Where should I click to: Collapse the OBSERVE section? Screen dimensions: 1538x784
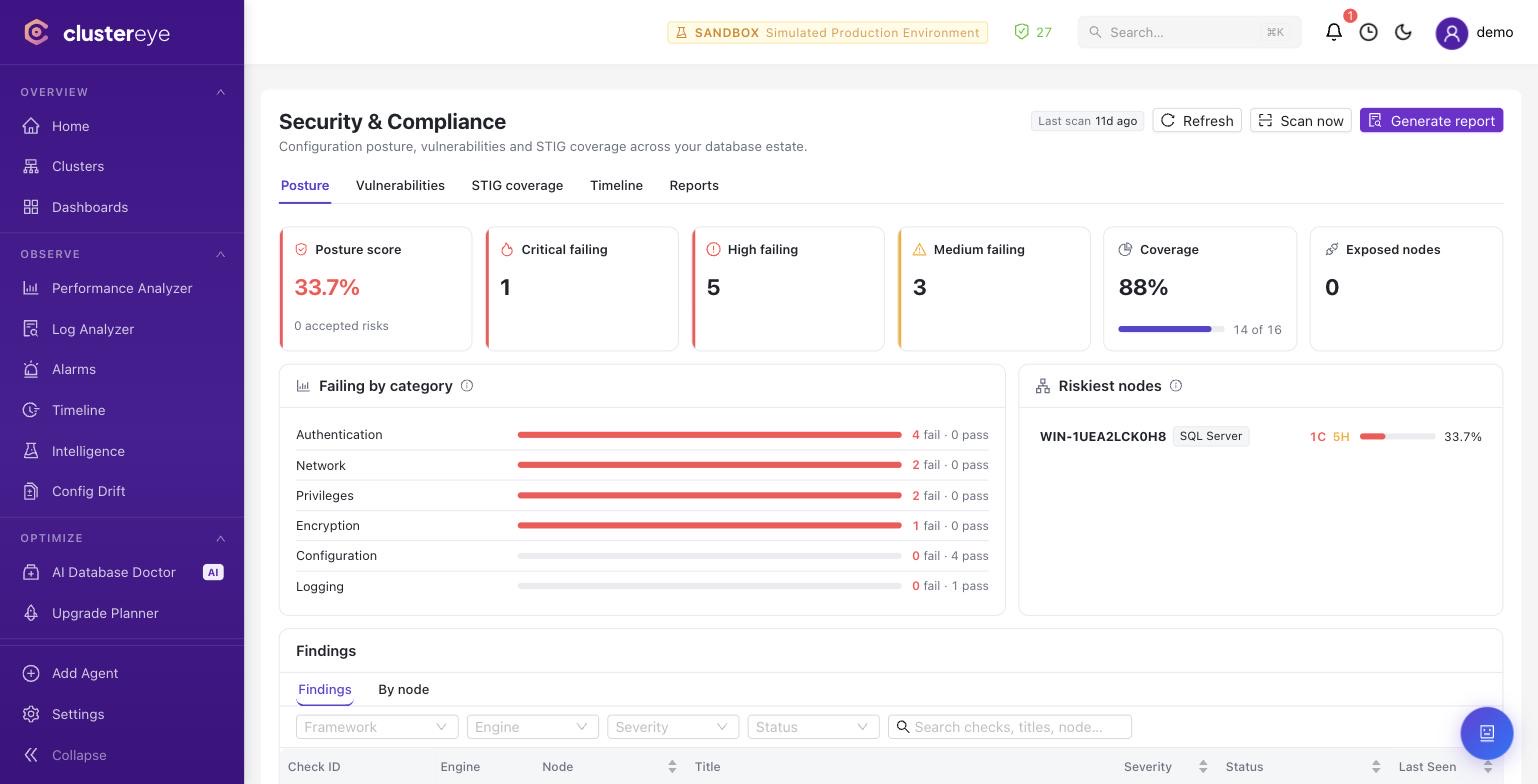(221, 254)
